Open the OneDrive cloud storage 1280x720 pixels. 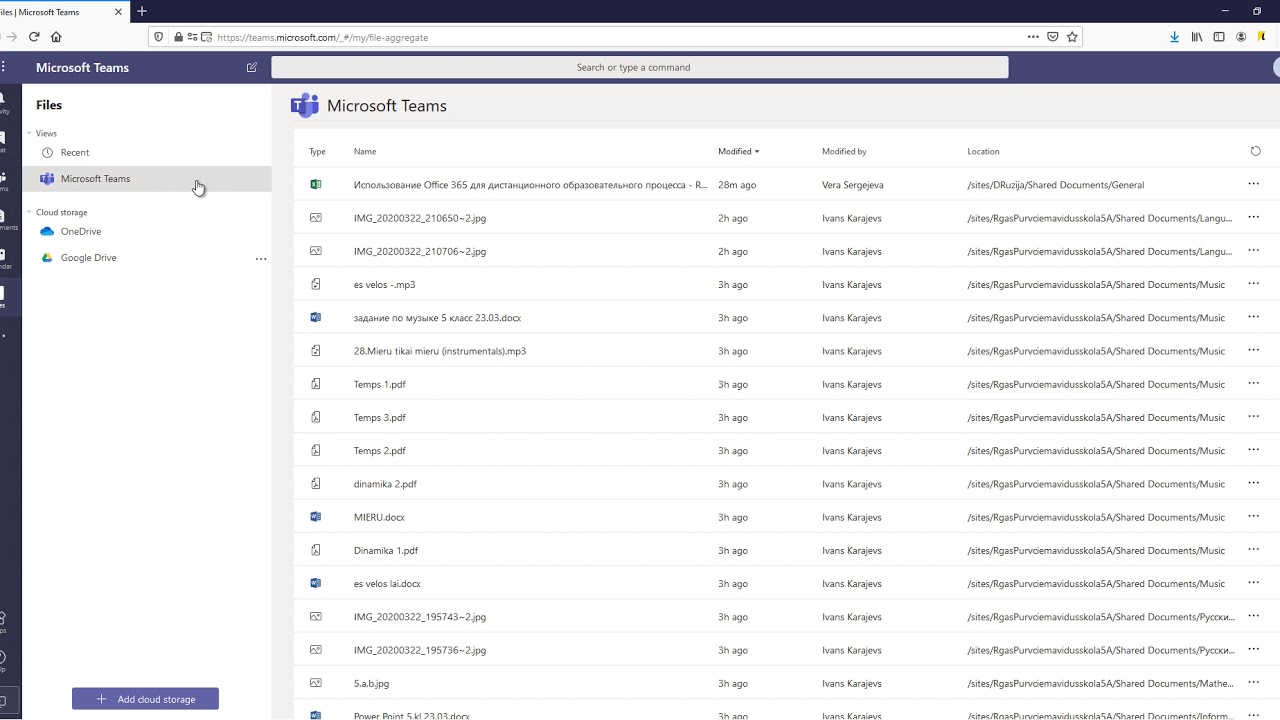(80, 231)
